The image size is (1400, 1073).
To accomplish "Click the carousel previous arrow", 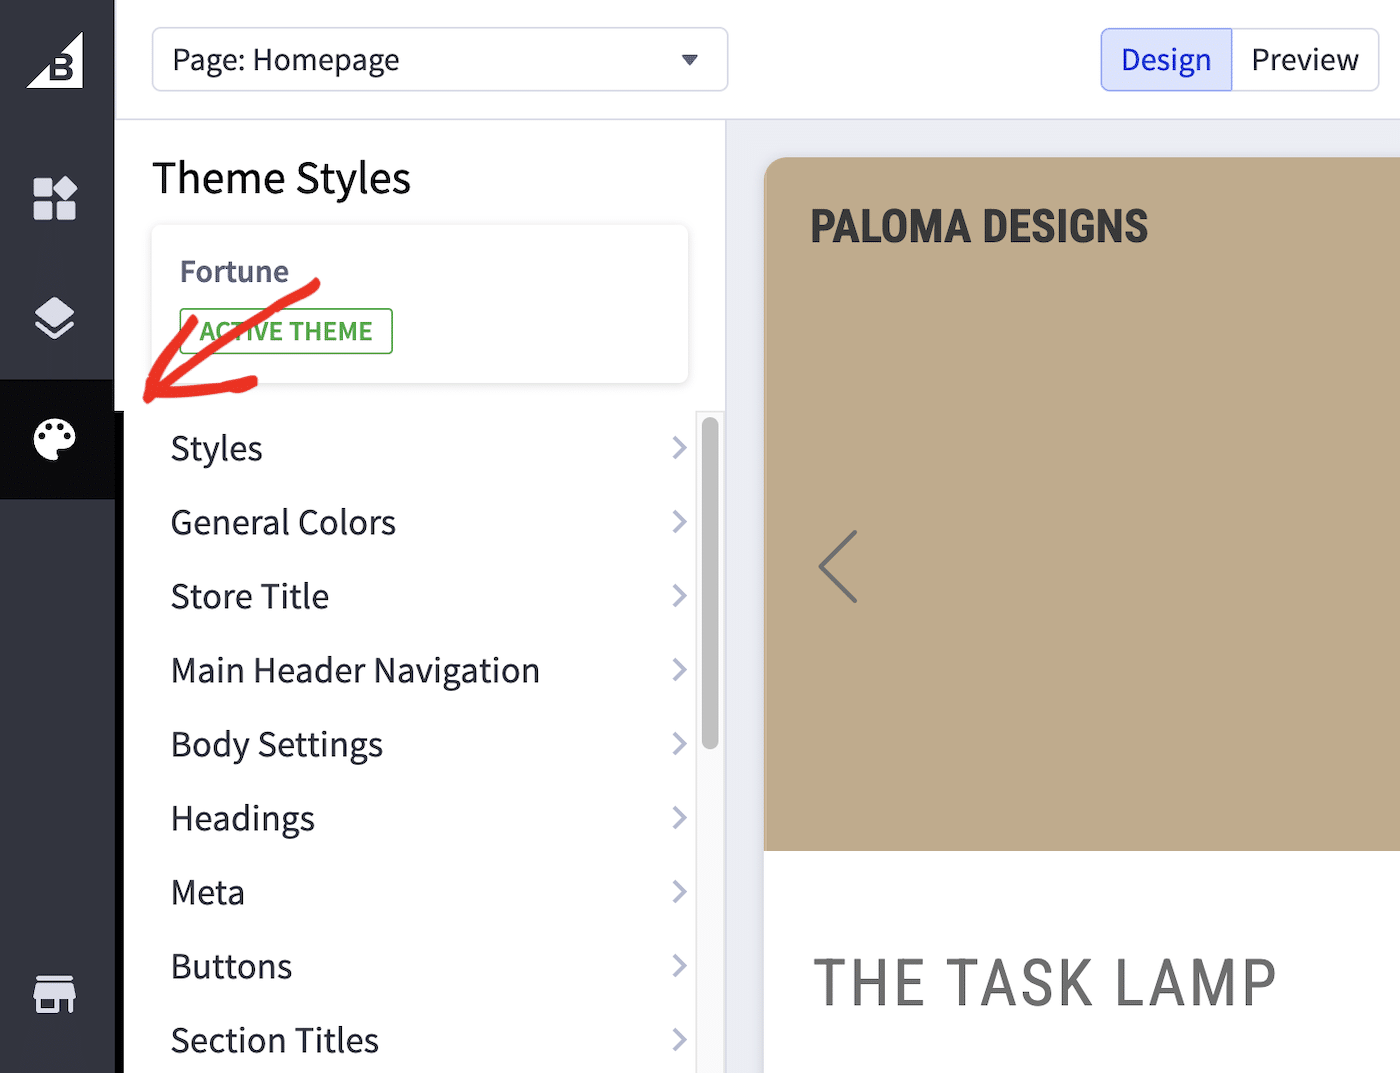I will pyautogui.click(x=838, y=566).
